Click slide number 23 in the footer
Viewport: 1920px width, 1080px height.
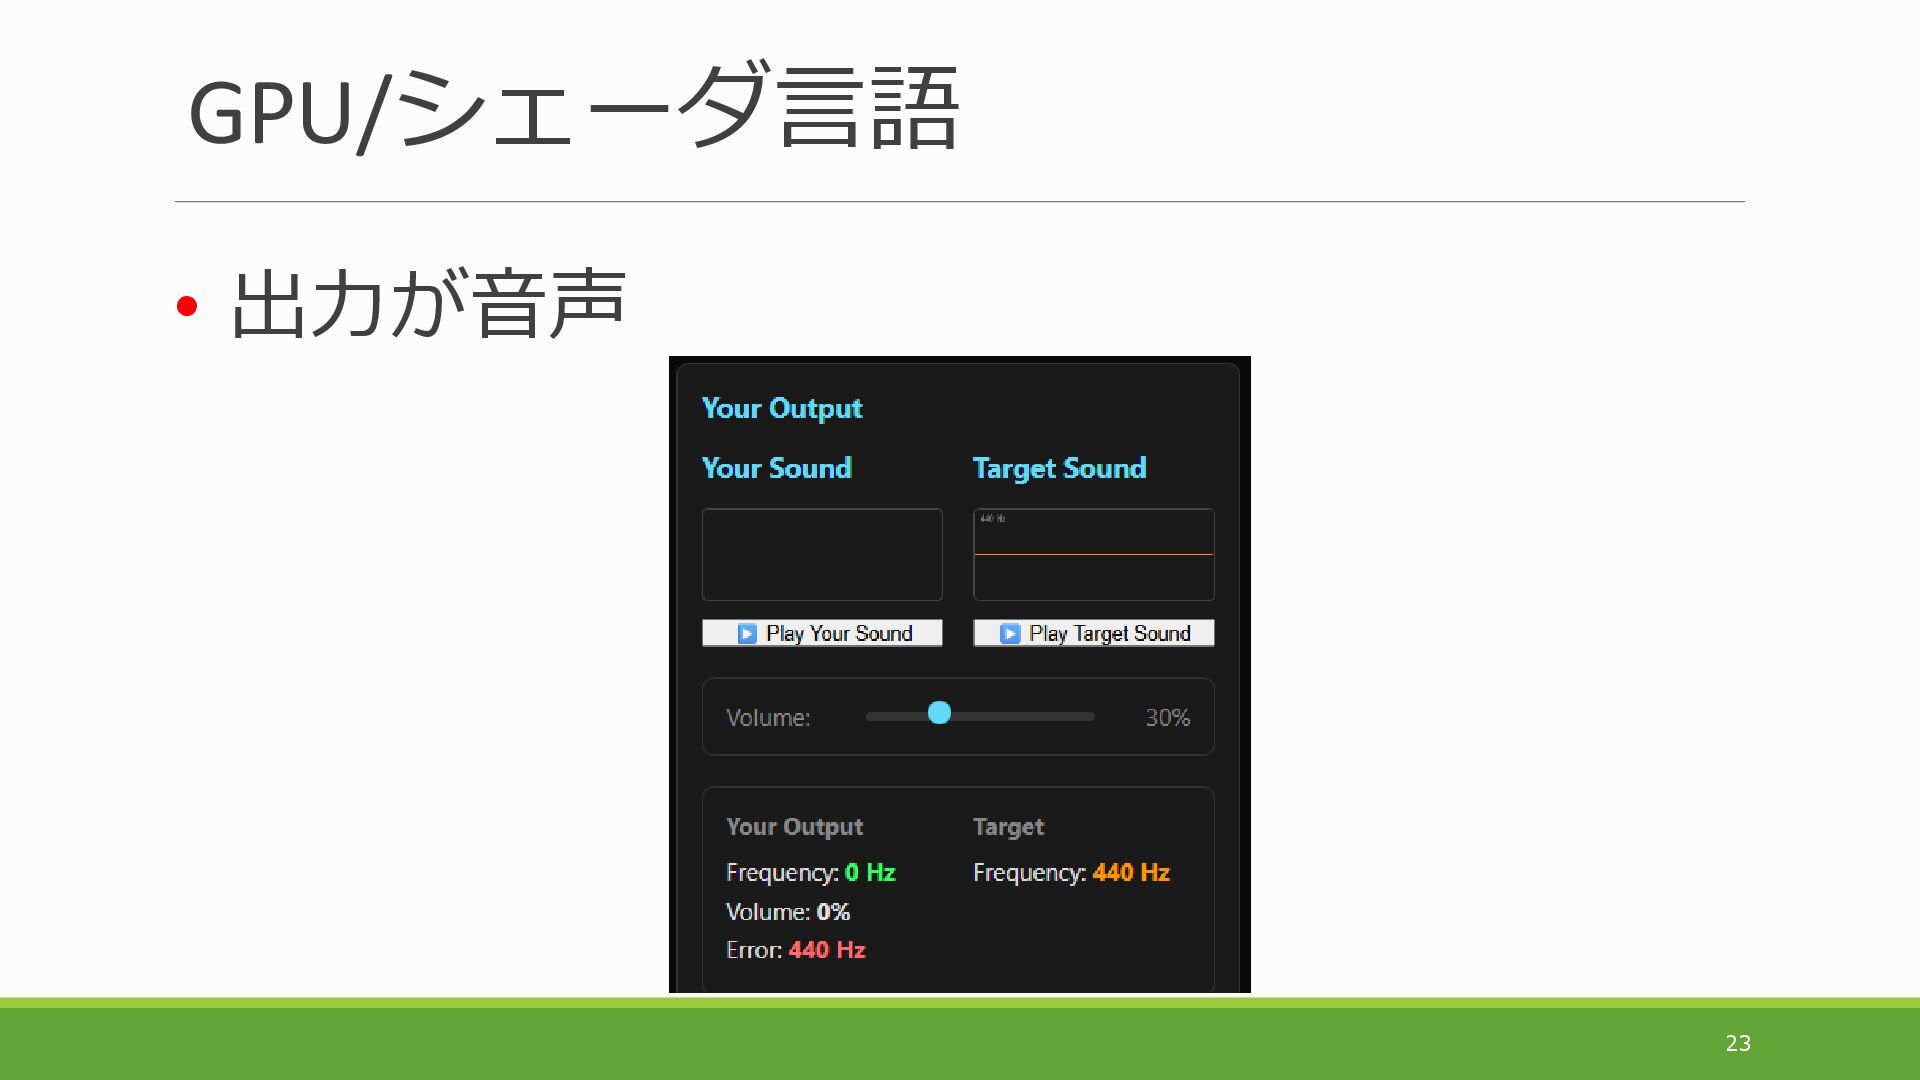coord(1738,1043)
